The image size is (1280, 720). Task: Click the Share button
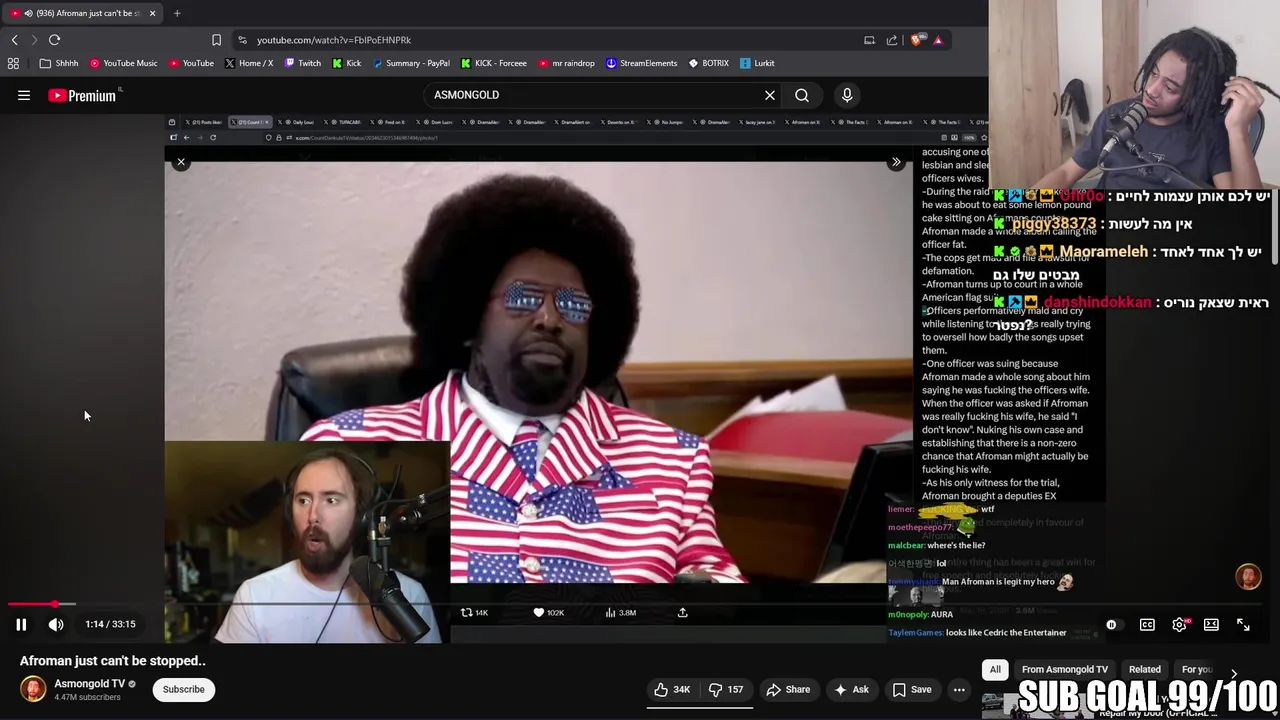(x=787, y=689)
